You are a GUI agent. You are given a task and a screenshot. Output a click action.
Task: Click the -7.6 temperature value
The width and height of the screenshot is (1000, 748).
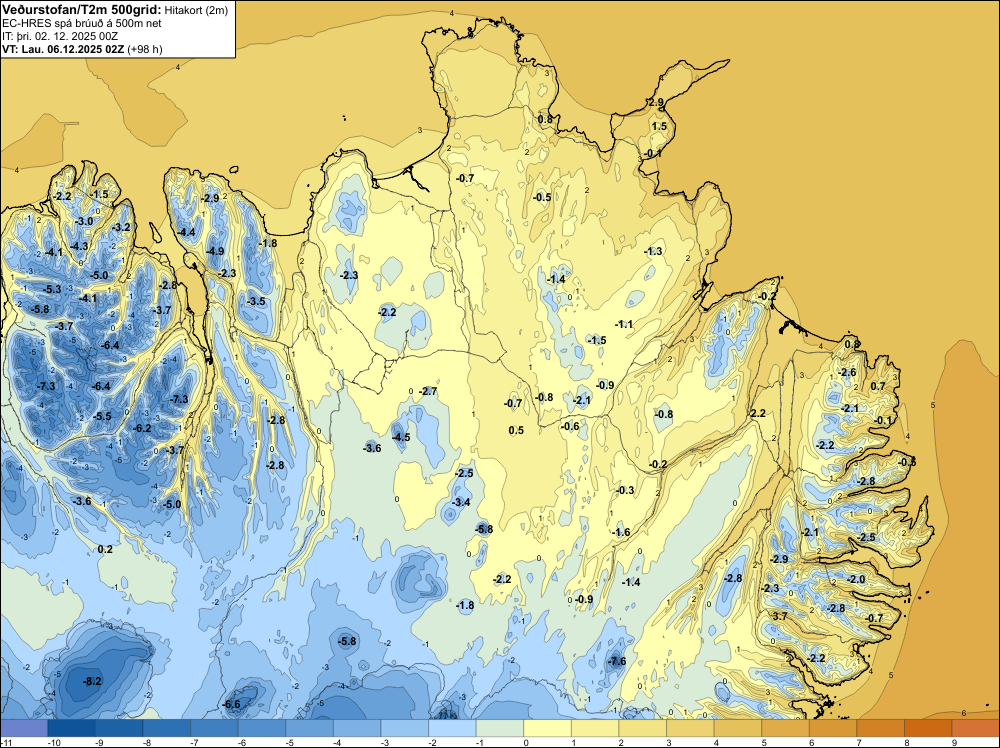617,661
